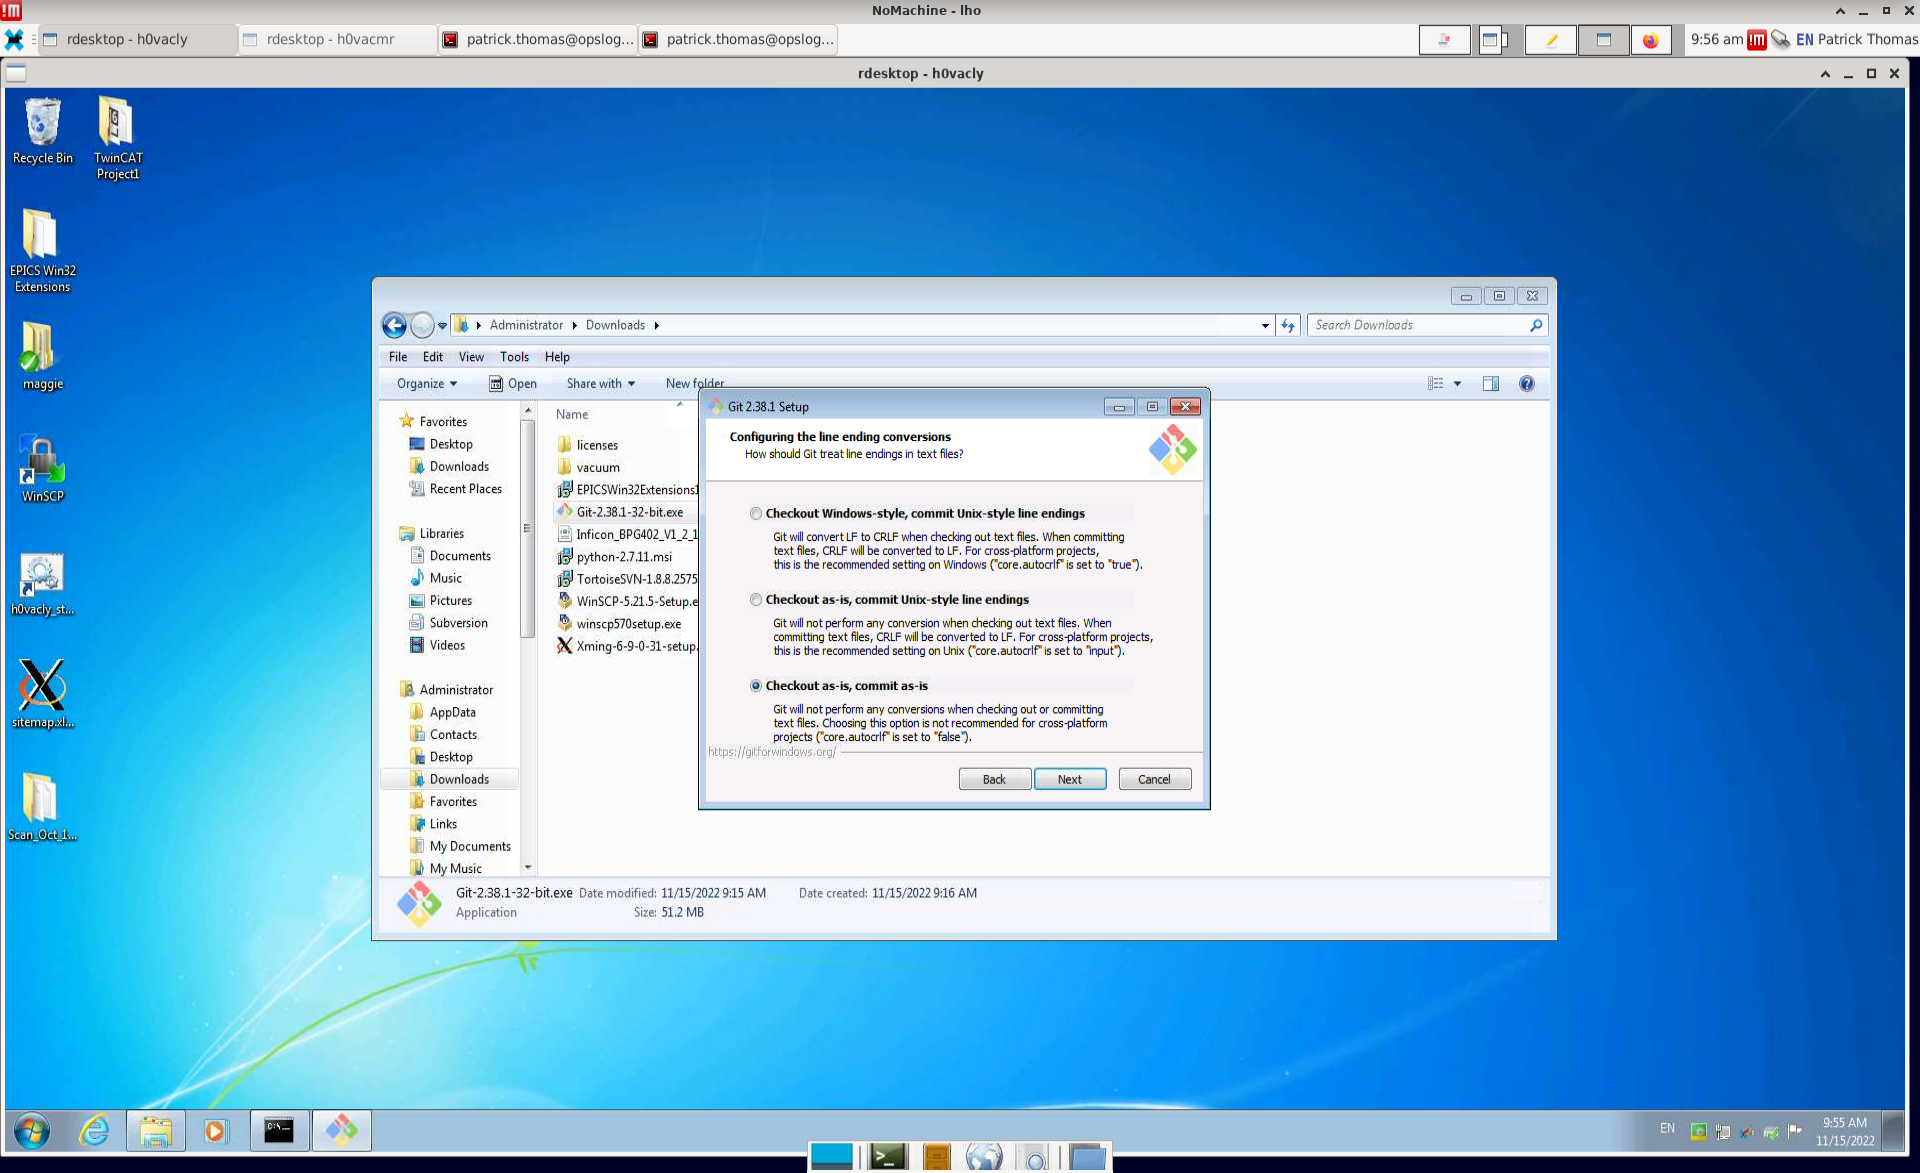Click Next in Git Setup
Viewport: 1920px width, 1173px height.
click(x=1069, y=779)
